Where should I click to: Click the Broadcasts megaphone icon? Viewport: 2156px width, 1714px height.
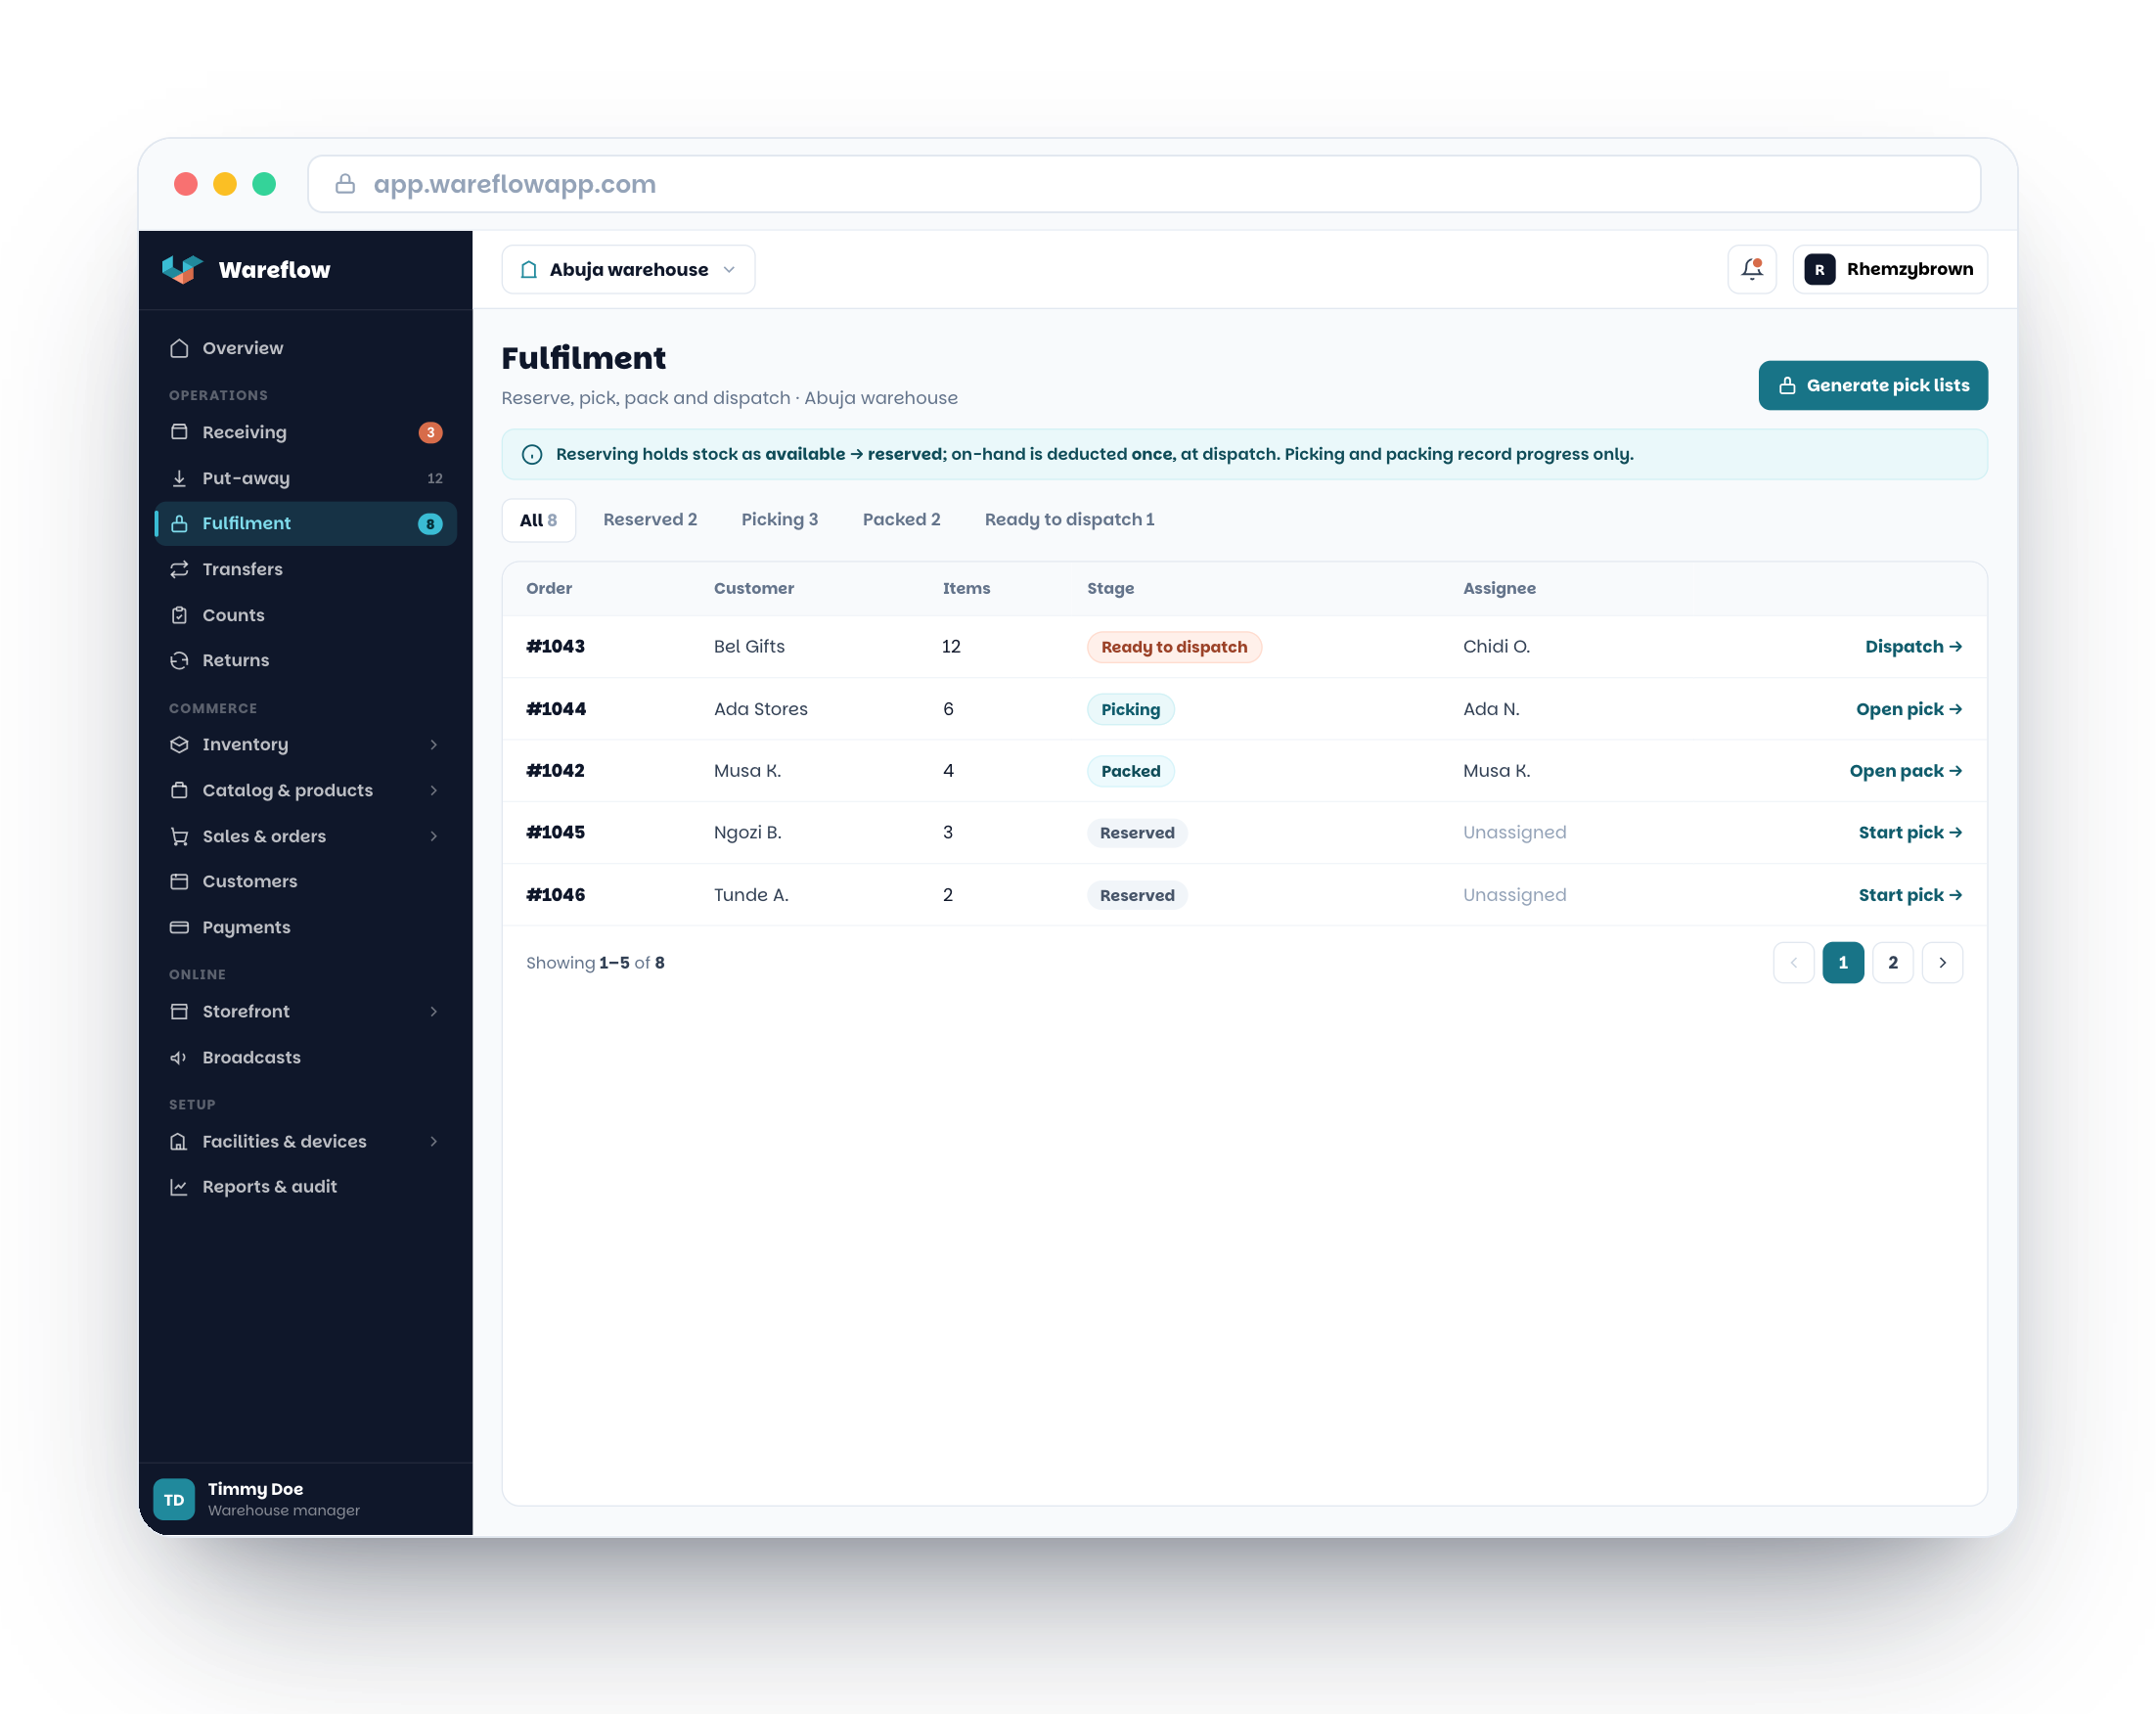click(x=179, y=1057)
